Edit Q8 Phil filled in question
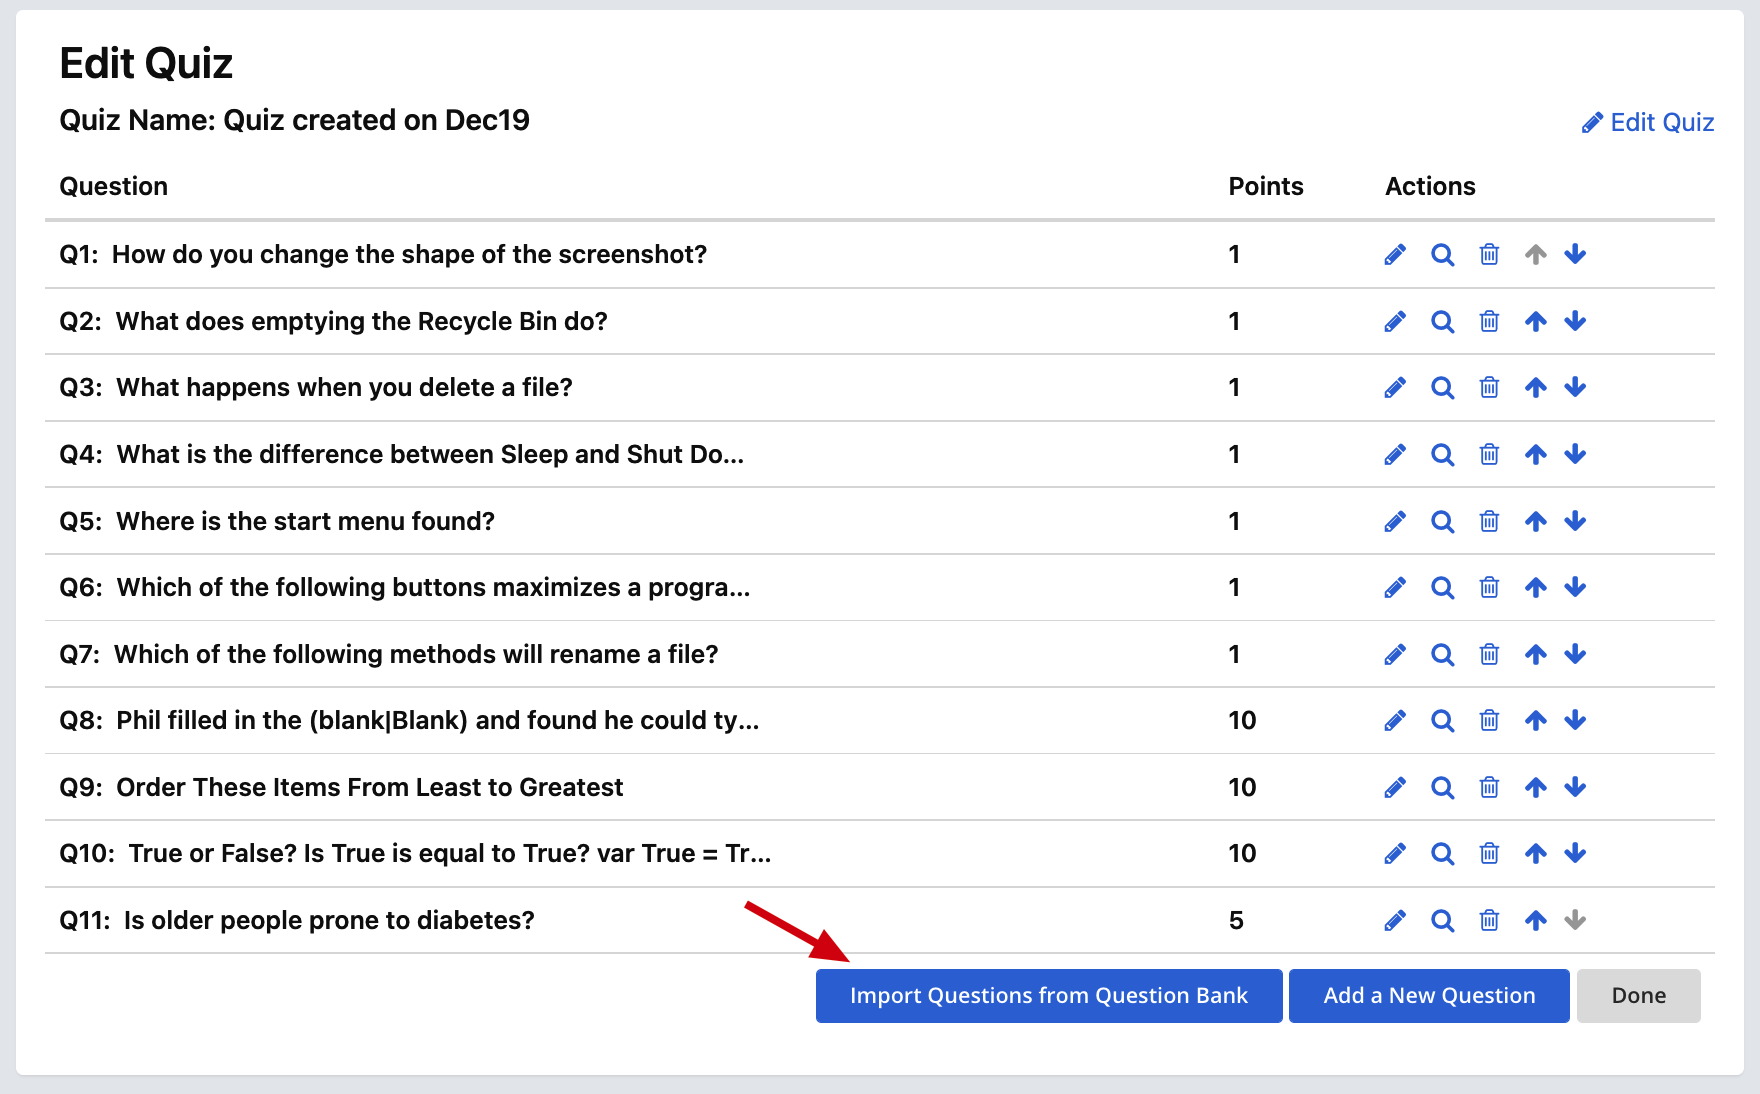 pyautogui.click(x=1395, y=721)
